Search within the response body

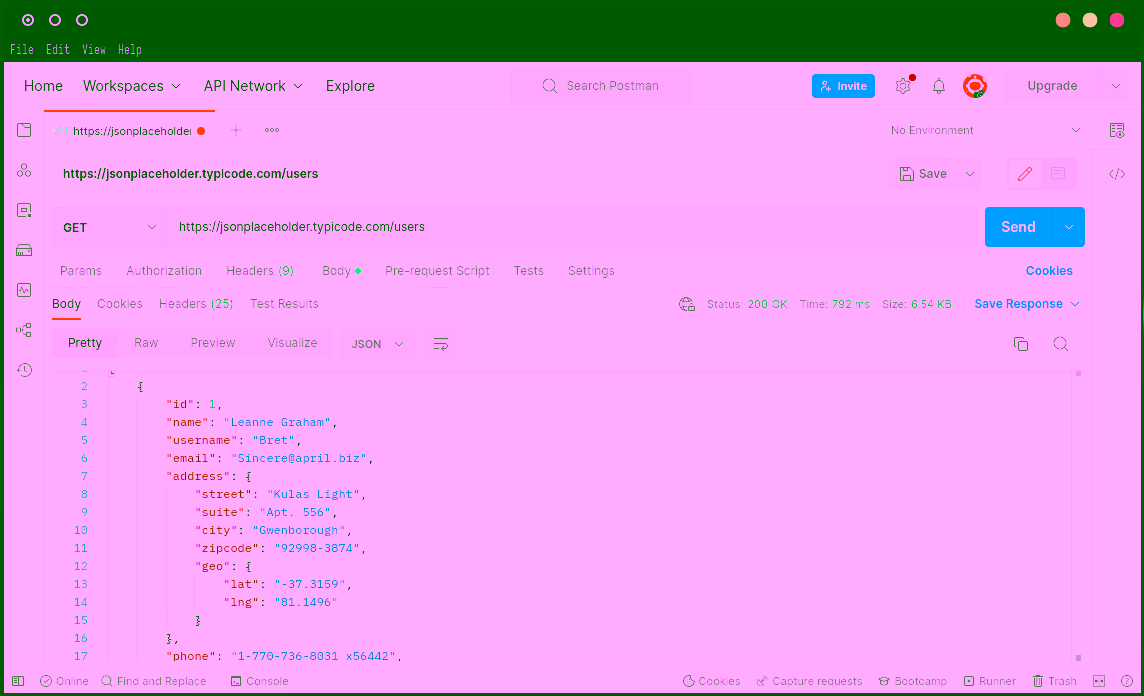click(x=1060, y=343)
